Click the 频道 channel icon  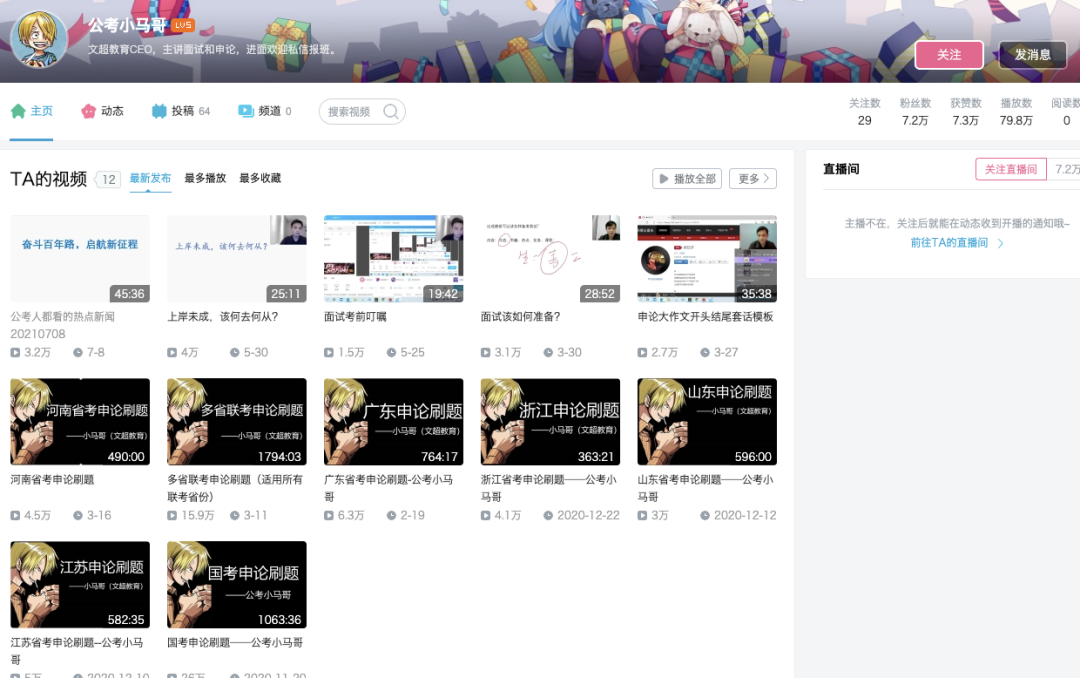tap(246, 111)
